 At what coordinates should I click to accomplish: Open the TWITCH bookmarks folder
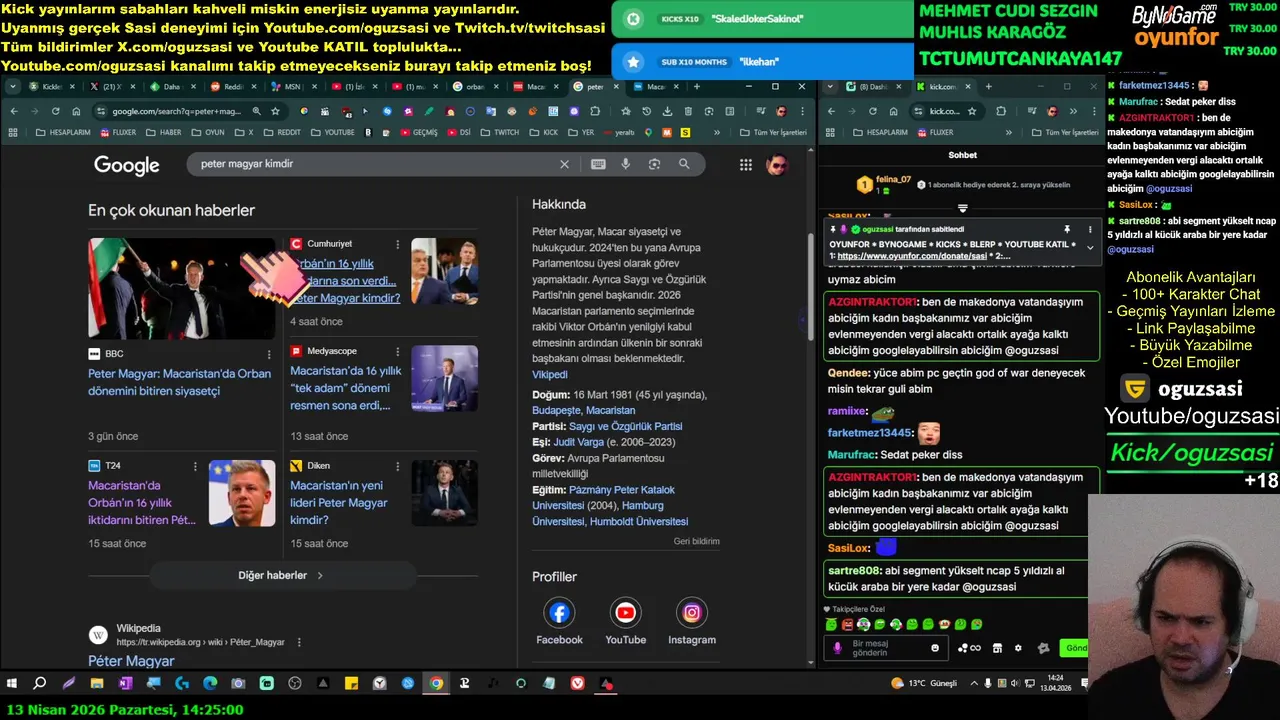(x=500, y=132)
